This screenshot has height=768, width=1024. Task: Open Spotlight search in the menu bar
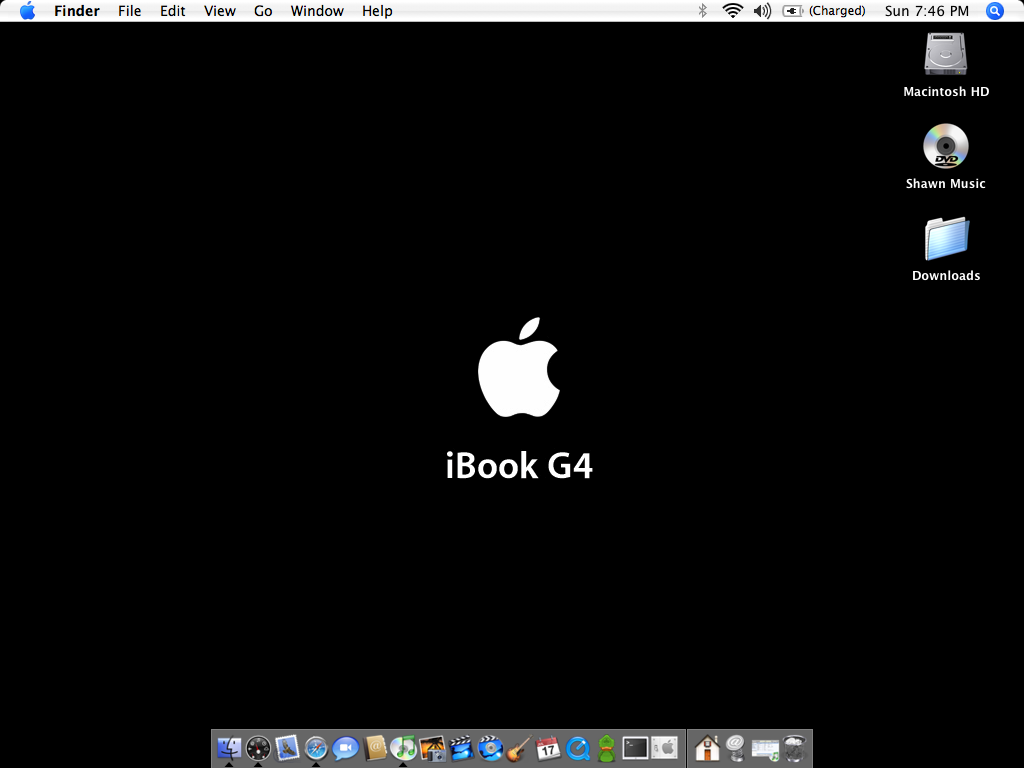(x=993, y=11)
